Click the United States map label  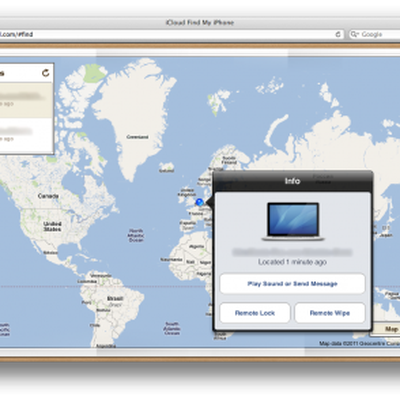(52, 226)
